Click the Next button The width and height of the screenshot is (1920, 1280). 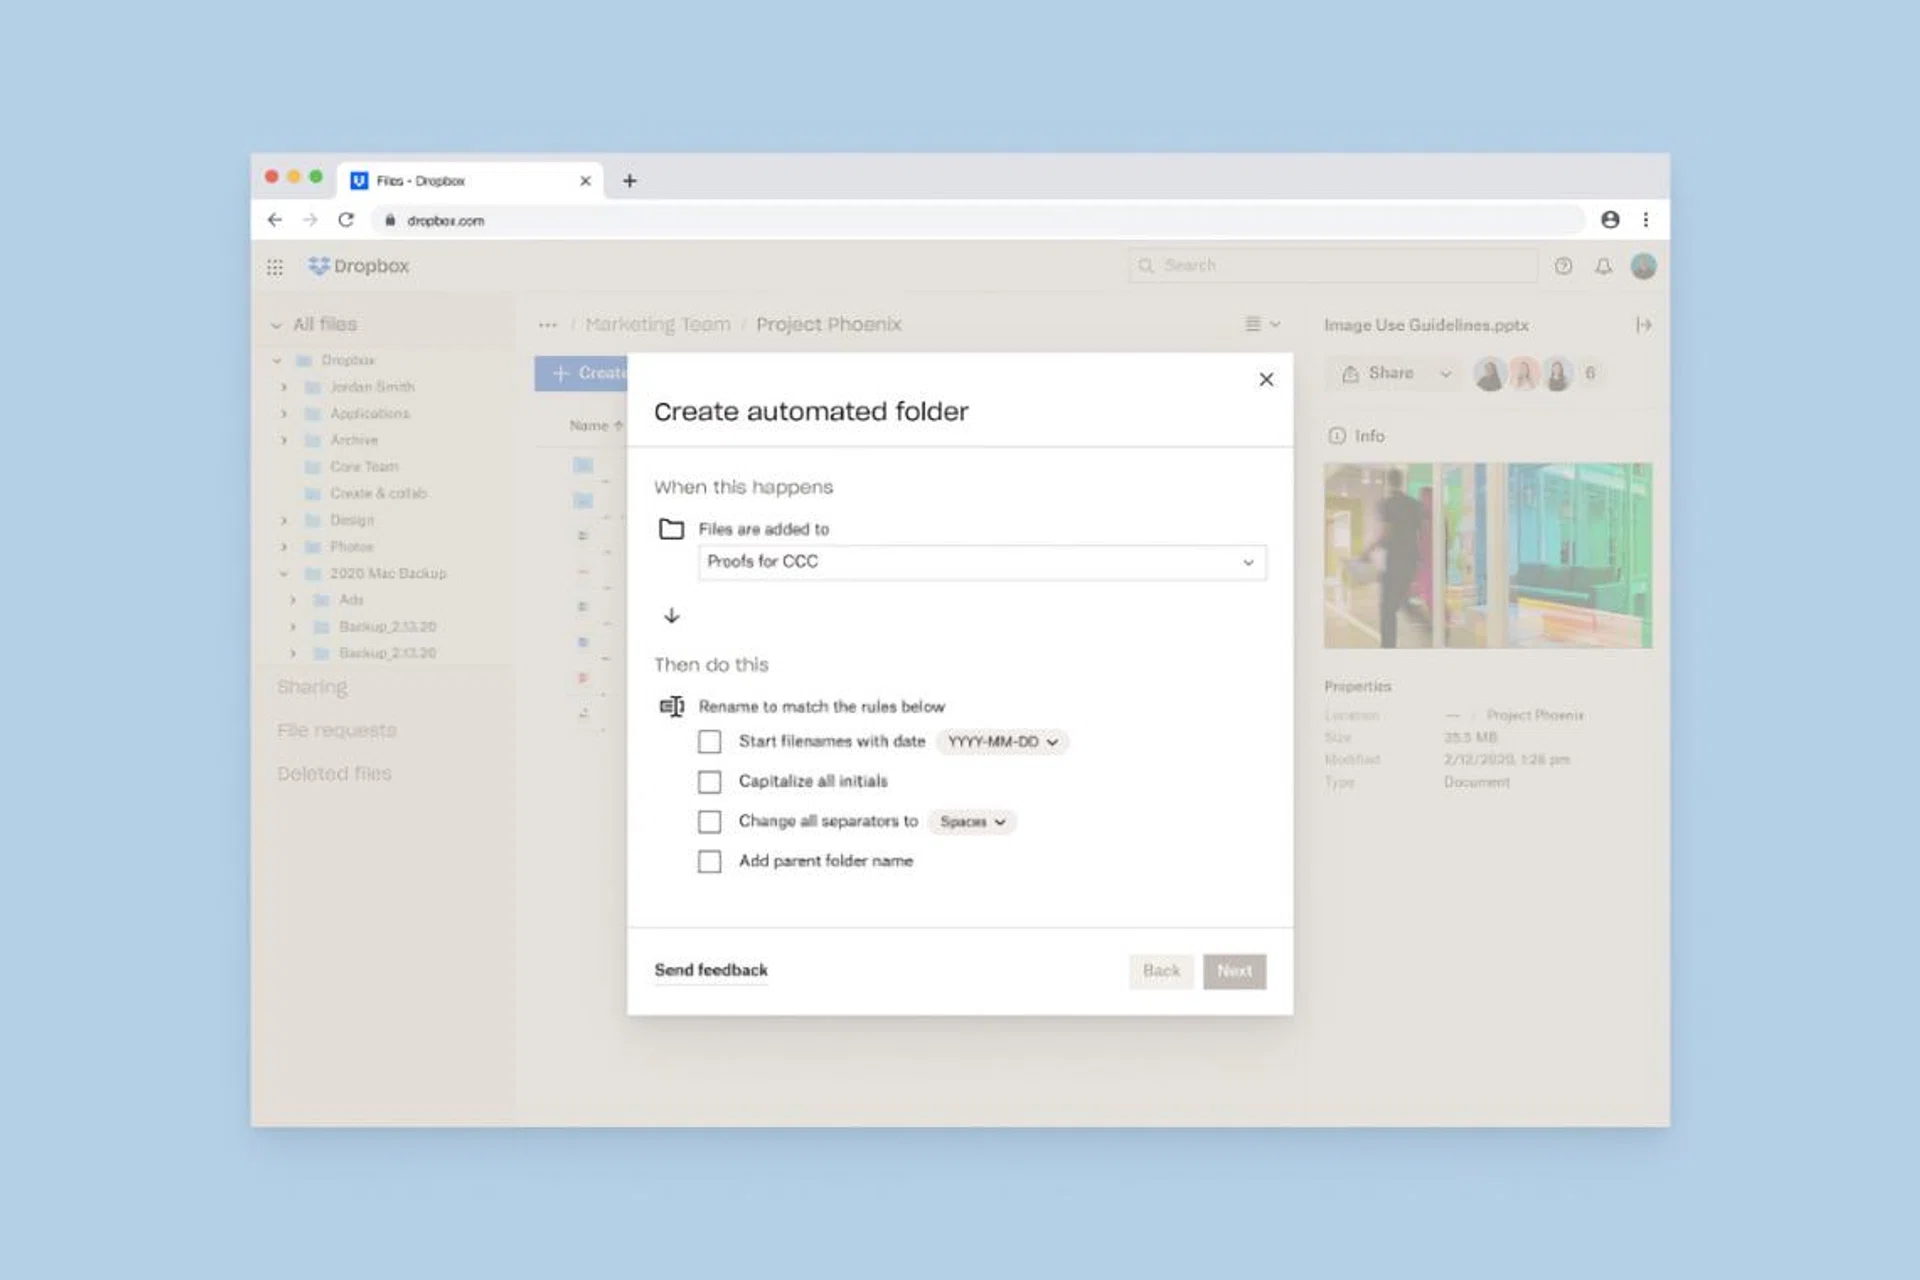[1234, 971]
